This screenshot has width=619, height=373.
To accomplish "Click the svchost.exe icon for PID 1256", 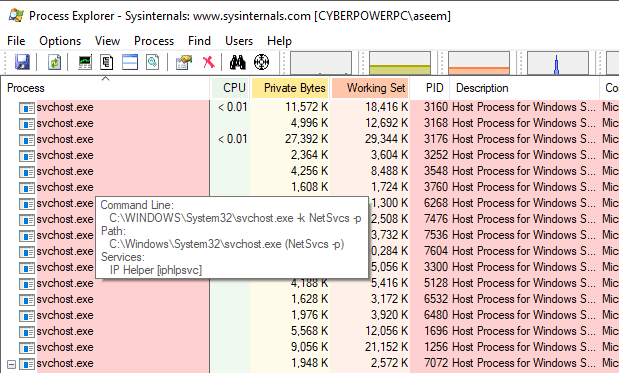I will click(x=27, y=347).
